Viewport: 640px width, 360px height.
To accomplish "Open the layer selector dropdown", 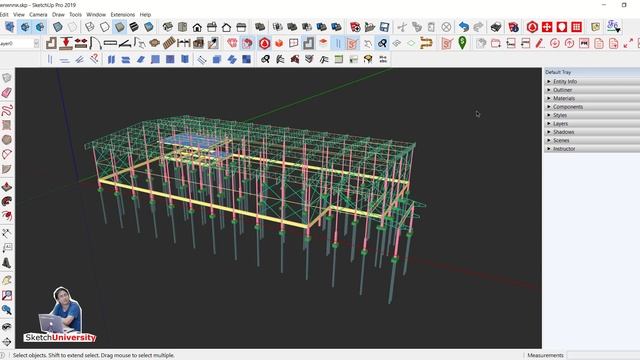I will click(x=36, y=43).
